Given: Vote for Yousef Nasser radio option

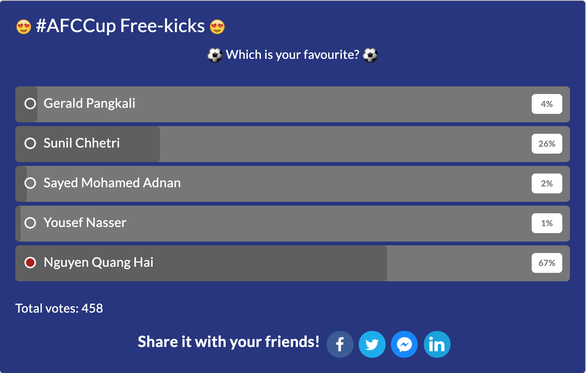Looking at the screenshot, I should pyautogui.click(x=30, y=223).
